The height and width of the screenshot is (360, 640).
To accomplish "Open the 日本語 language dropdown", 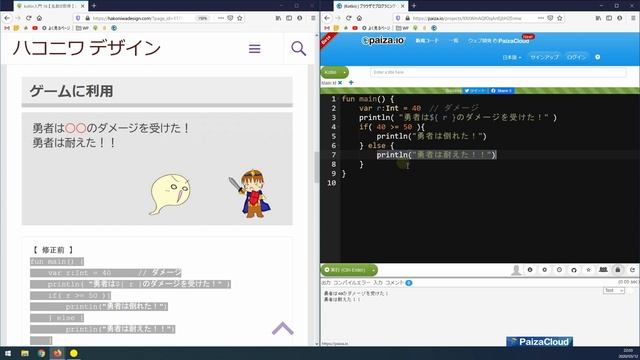I will 512,57.
